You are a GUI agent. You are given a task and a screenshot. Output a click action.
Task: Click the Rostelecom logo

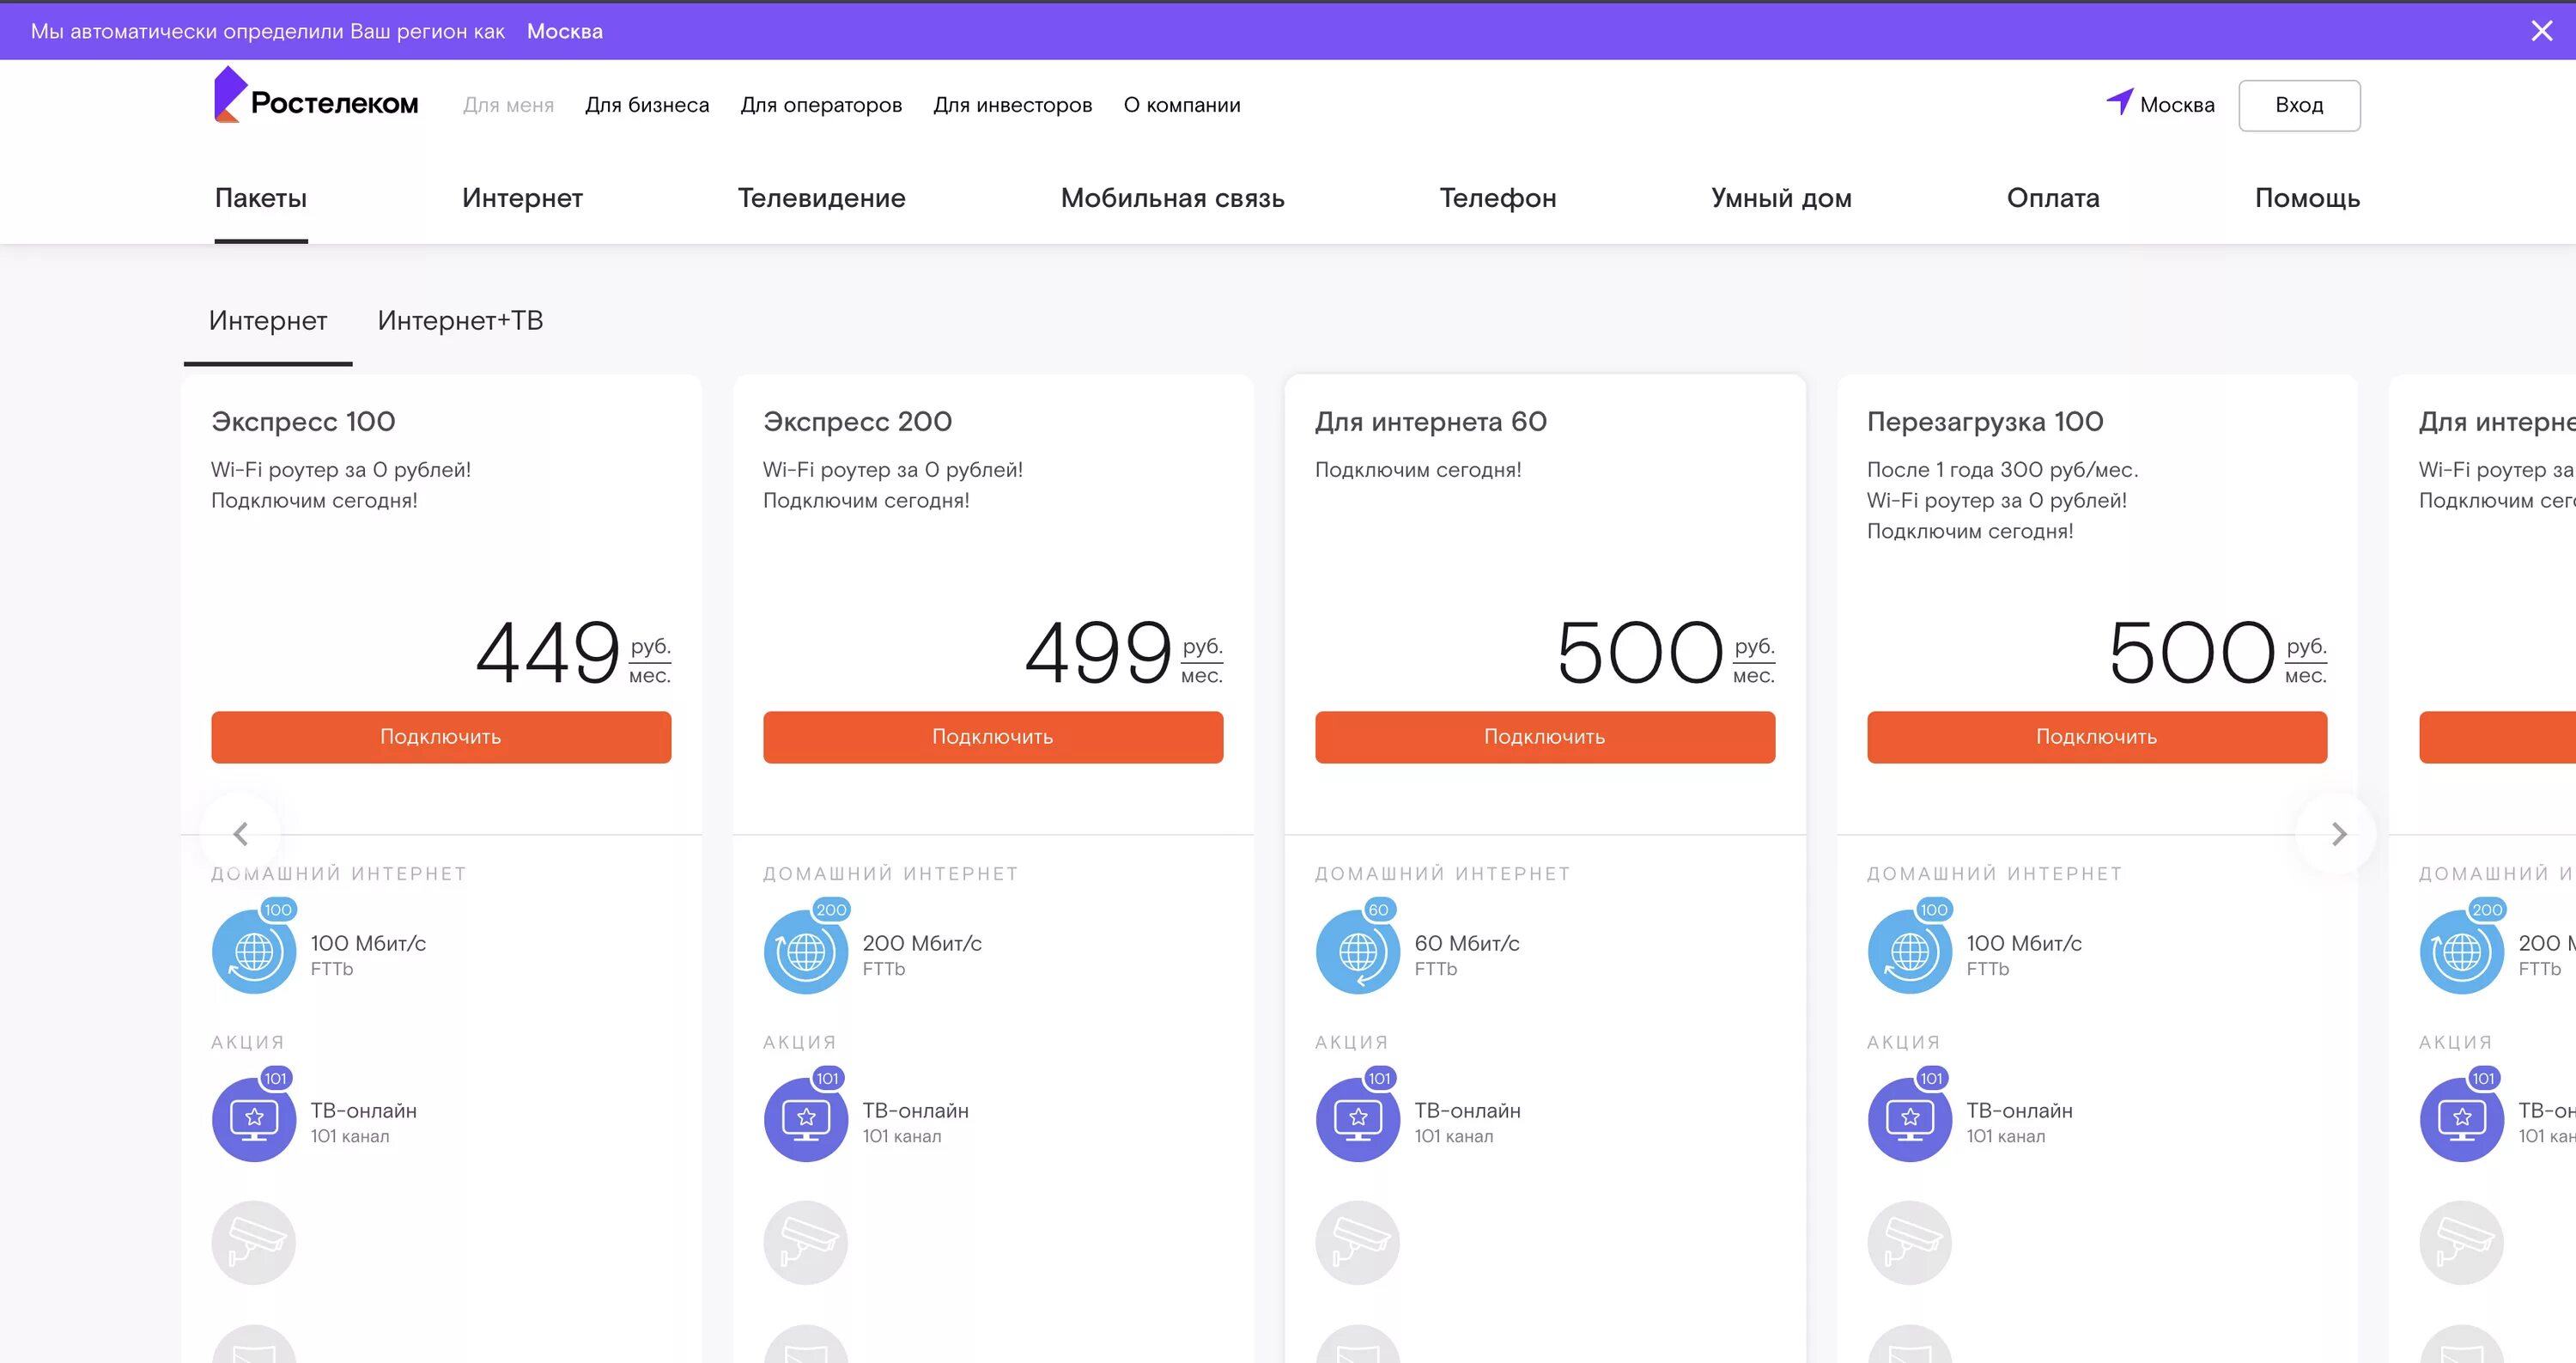point(316,97)
